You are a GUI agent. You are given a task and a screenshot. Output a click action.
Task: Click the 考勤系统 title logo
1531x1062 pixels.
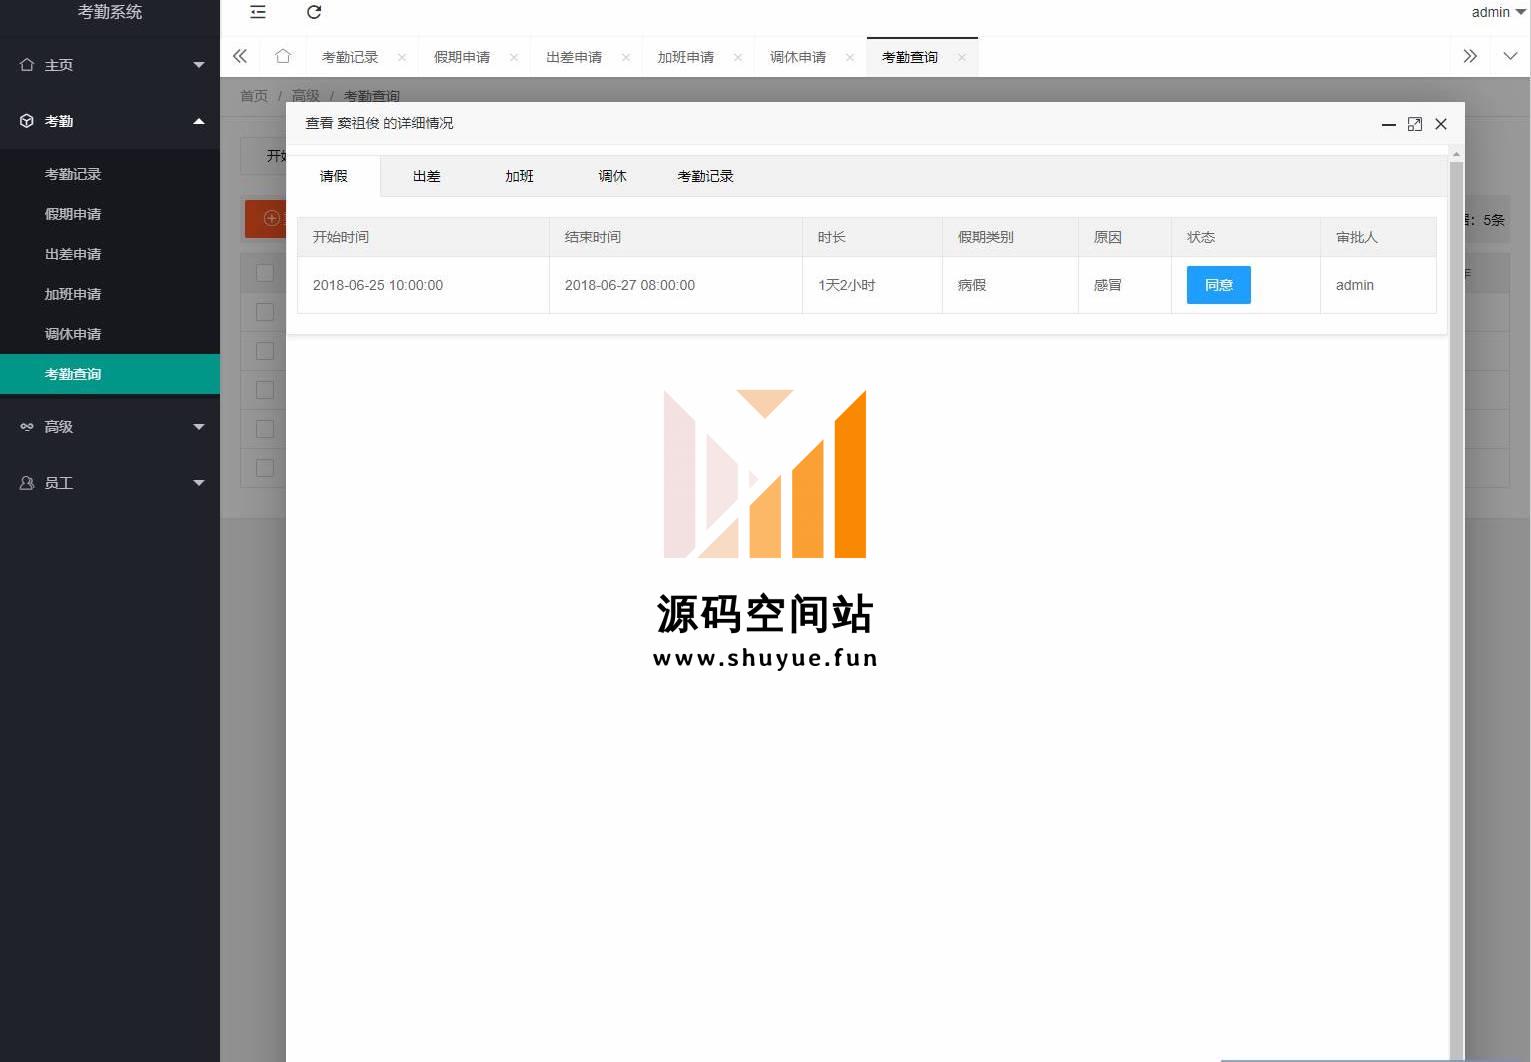click(x=110, y=12)
